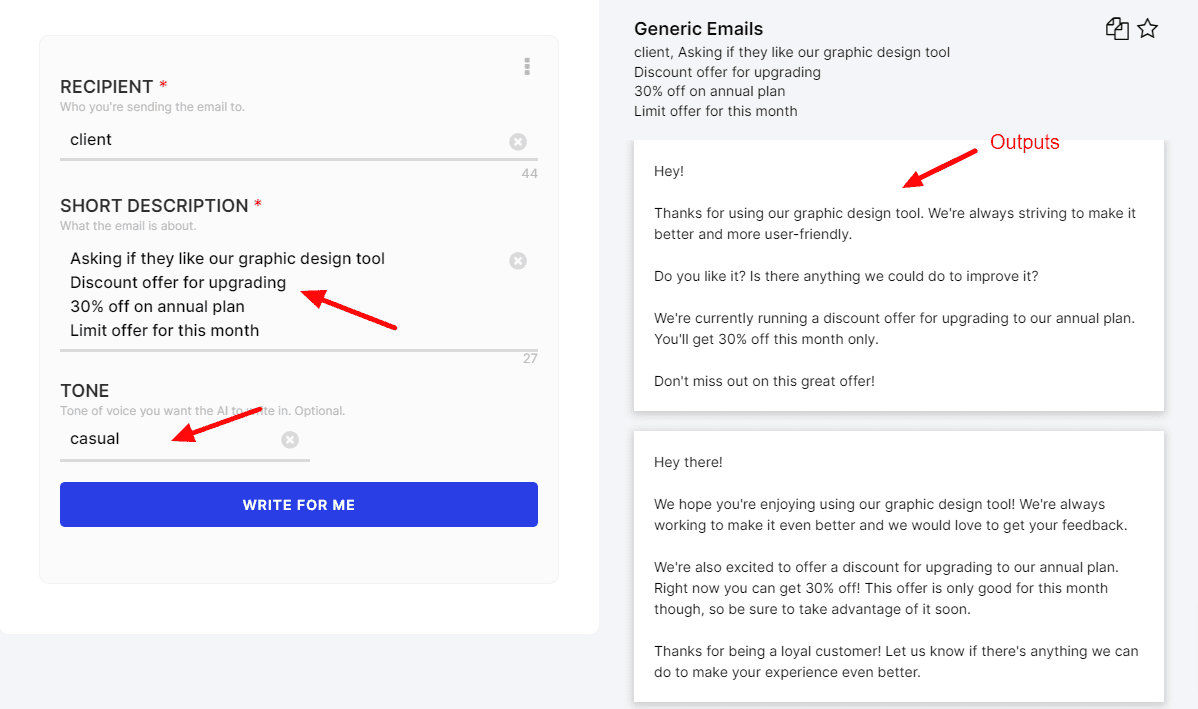
Task: Open the three-dot options menu on form
Action: (x=527, y=67)
